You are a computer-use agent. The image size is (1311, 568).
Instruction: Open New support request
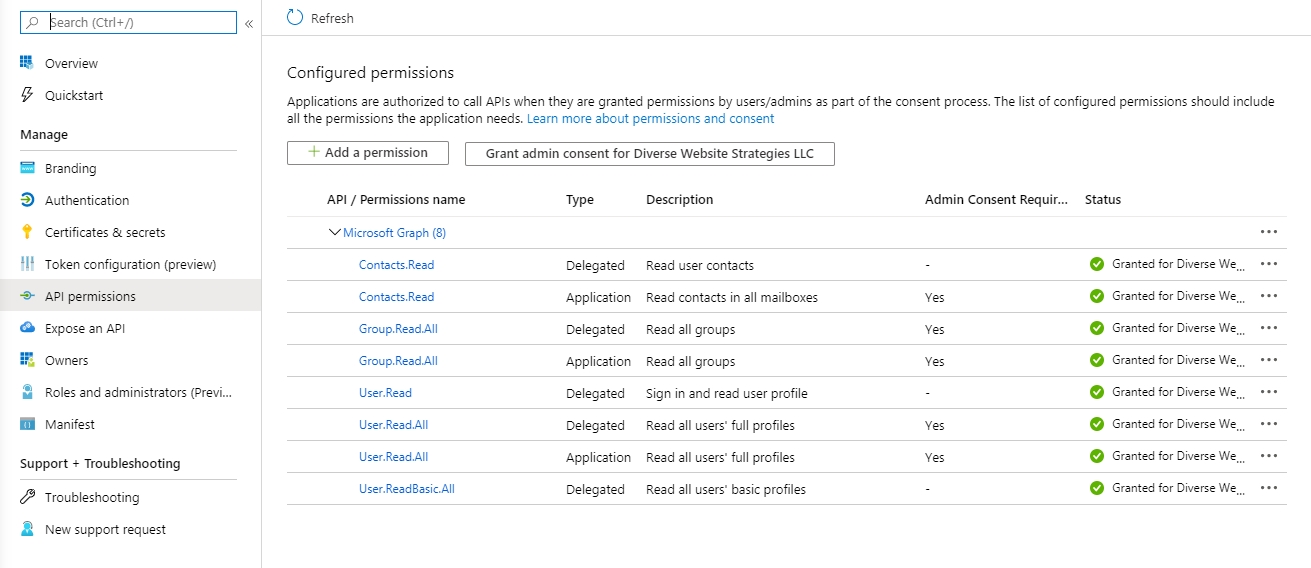point(105,529)
